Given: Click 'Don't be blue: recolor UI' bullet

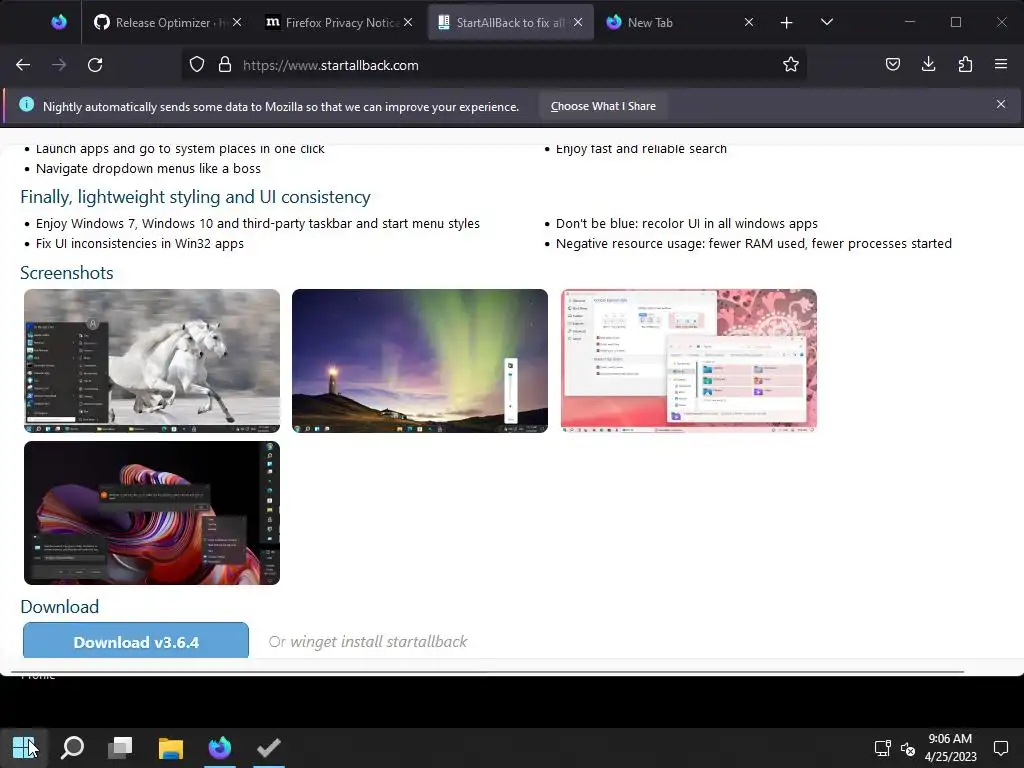Looking at the screenshot, I should (x=686, y=223).
